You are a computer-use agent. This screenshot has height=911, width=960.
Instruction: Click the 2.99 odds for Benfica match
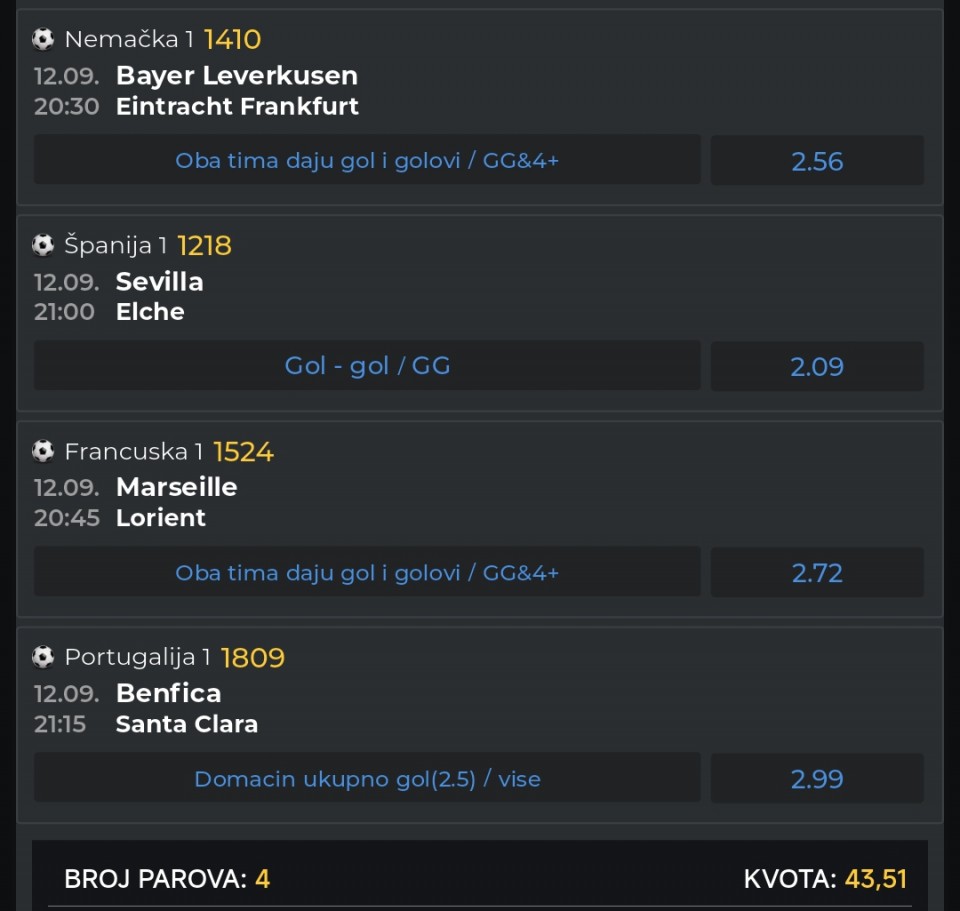point(817,779)
